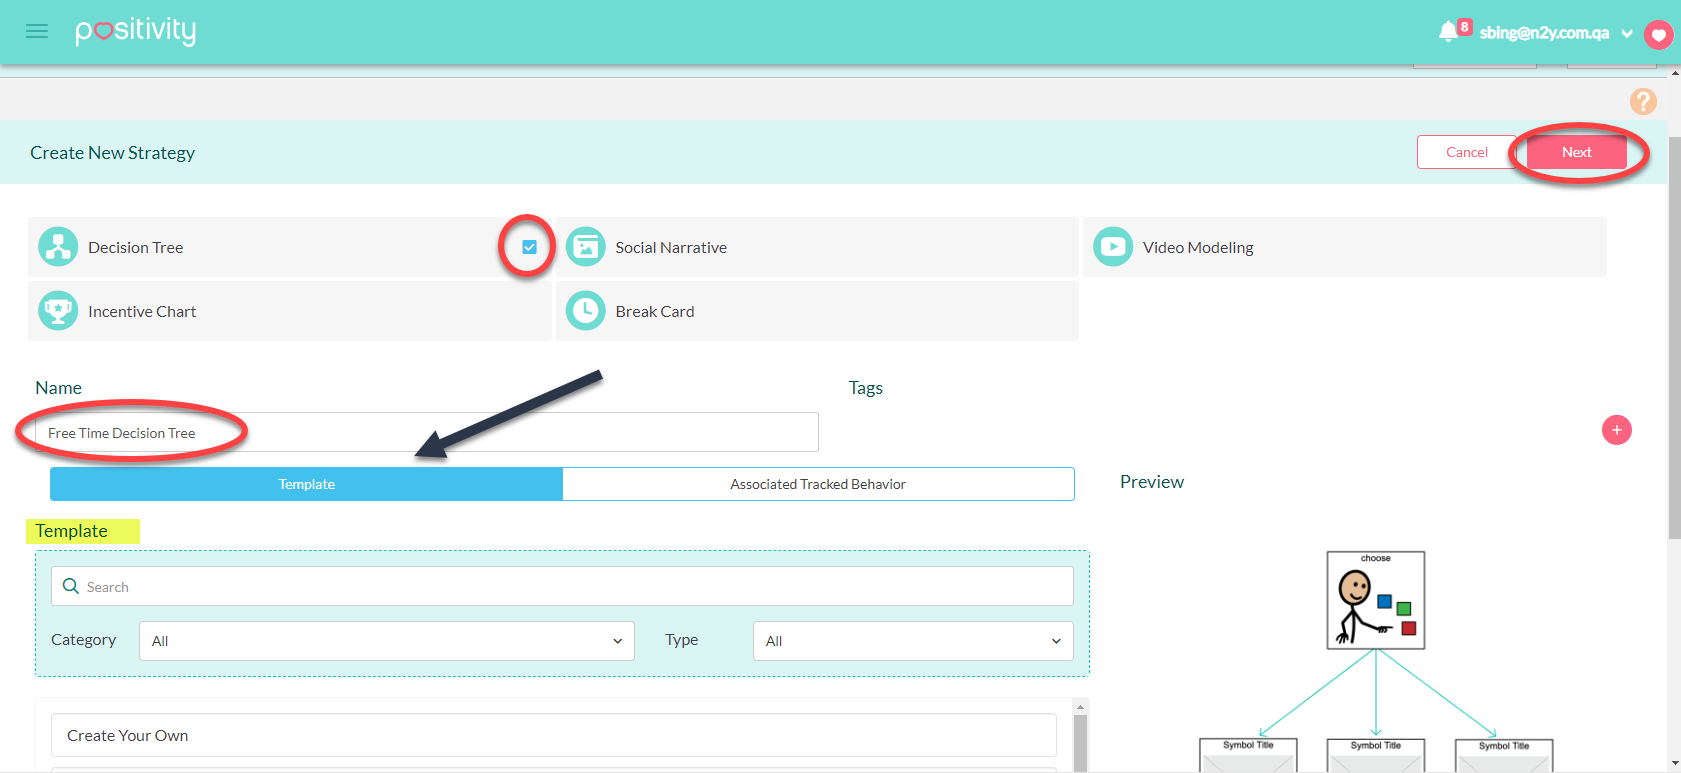
Task: Click the notification badge showing 8
Action: [1464, 27]
